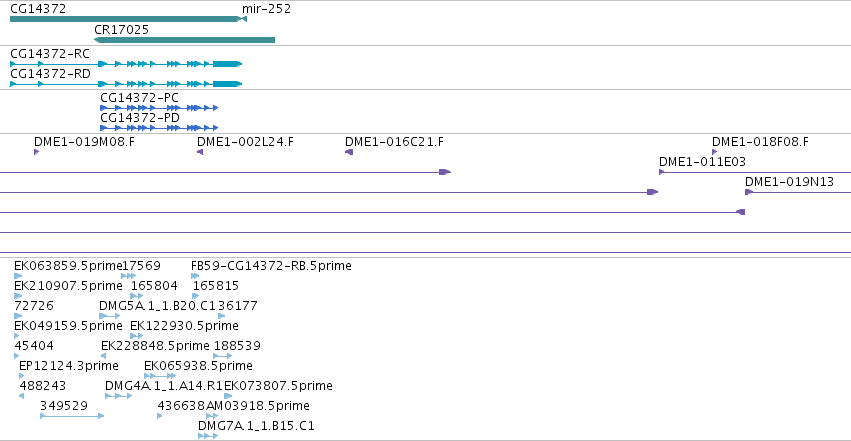This screenshot has height=441, width=851.
Task: Open the DMG7A.1_1.B15.C1 EST feature
Action: [208, 436]
